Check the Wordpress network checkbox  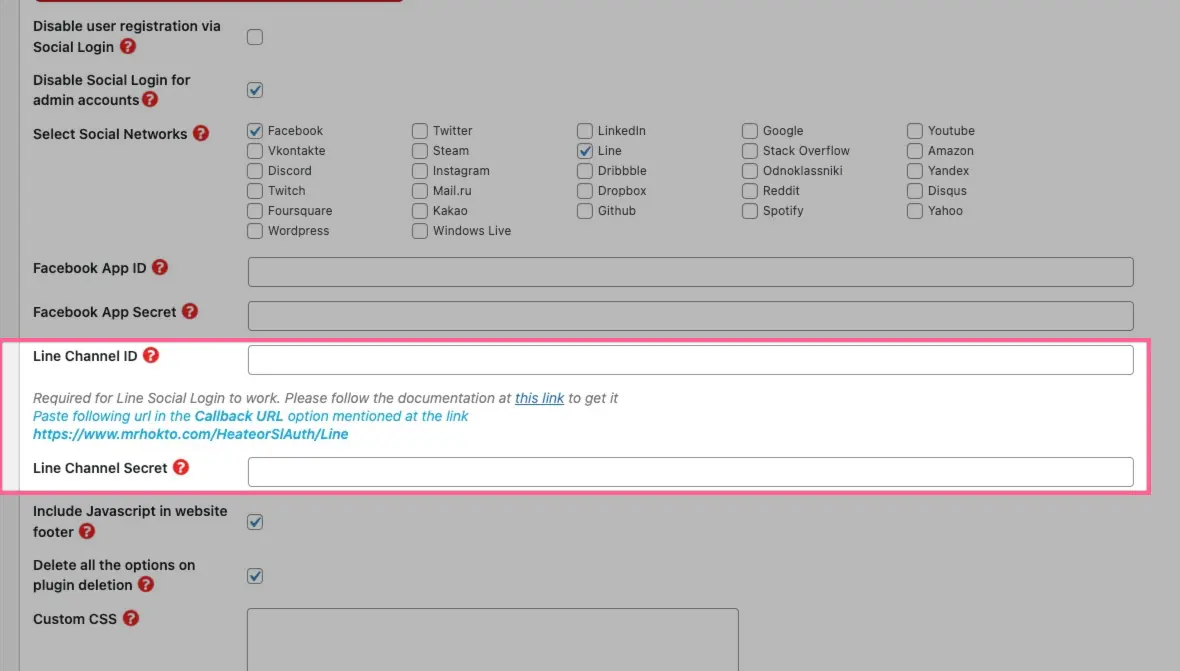[x=255, y=231]
